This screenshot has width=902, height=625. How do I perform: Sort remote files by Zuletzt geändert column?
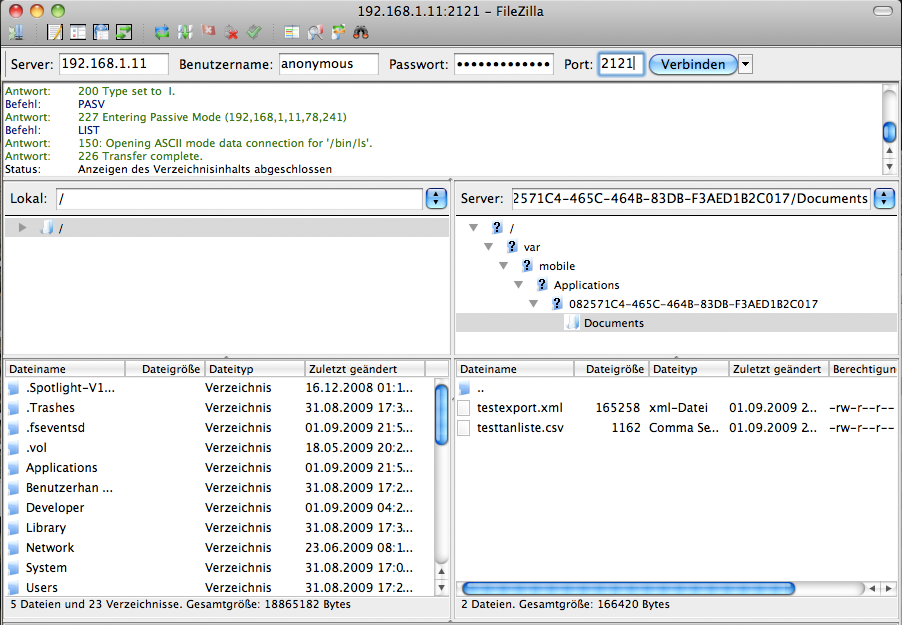(779, 369)
